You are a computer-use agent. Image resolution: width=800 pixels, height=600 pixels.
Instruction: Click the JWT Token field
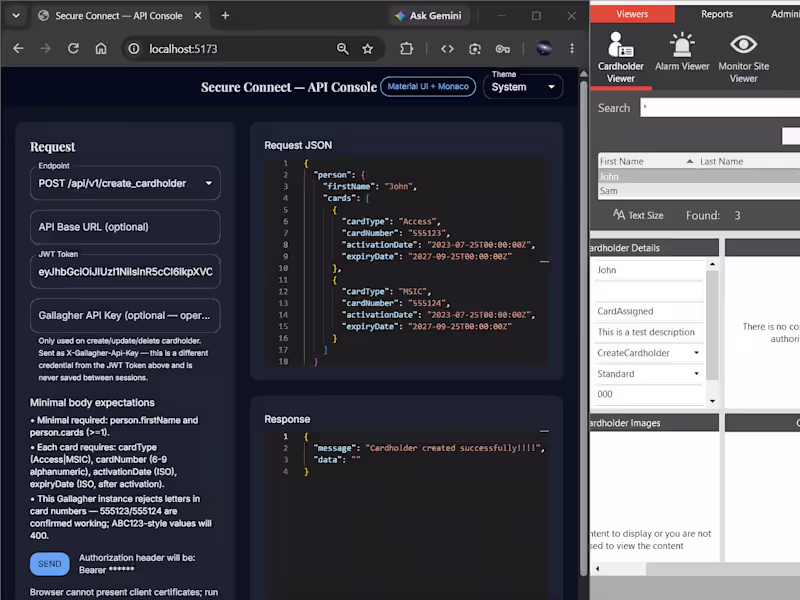click(x=125, y=271)
